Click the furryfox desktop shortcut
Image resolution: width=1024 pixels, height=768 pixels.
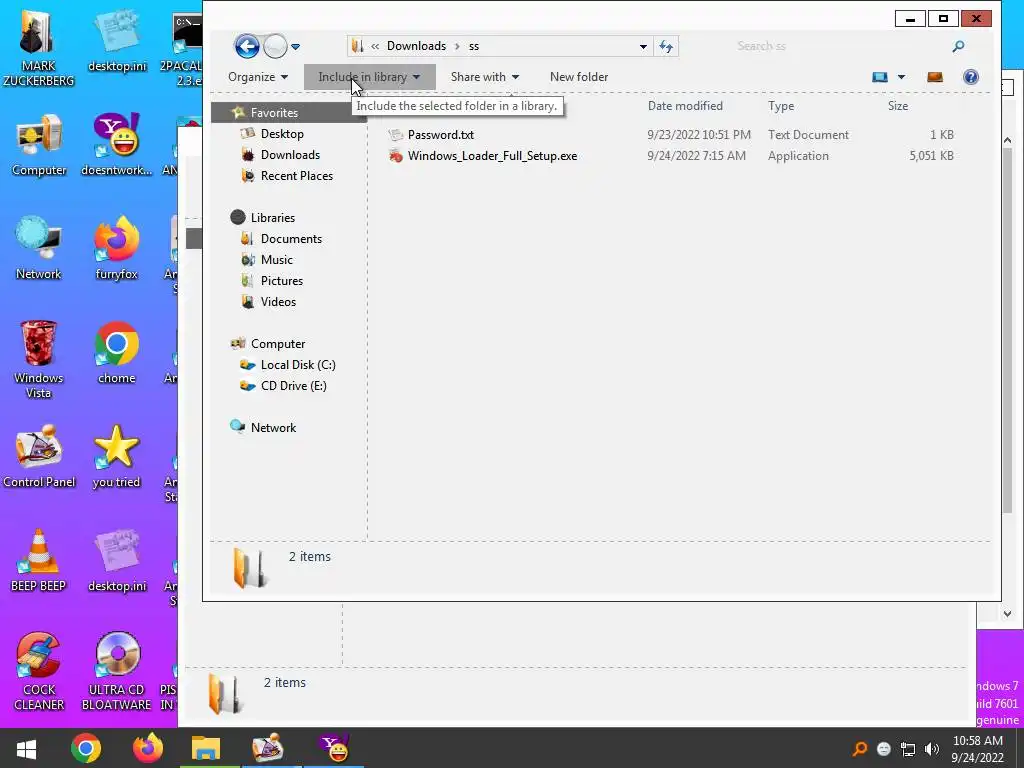(x=117, y=249)
